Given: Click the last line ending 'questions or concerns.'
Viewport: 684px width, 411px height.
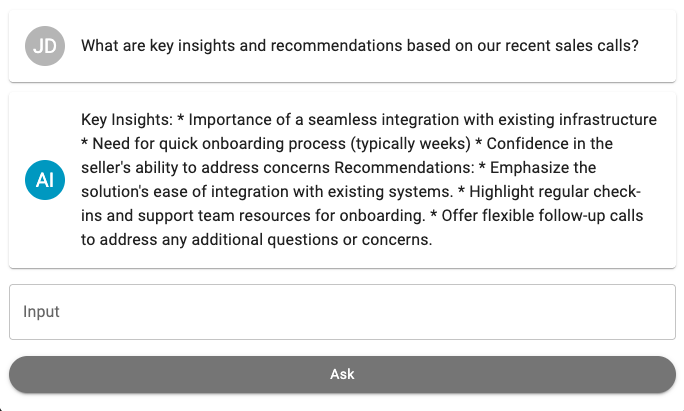Looking at the screenshot, I should pos(256,240).
